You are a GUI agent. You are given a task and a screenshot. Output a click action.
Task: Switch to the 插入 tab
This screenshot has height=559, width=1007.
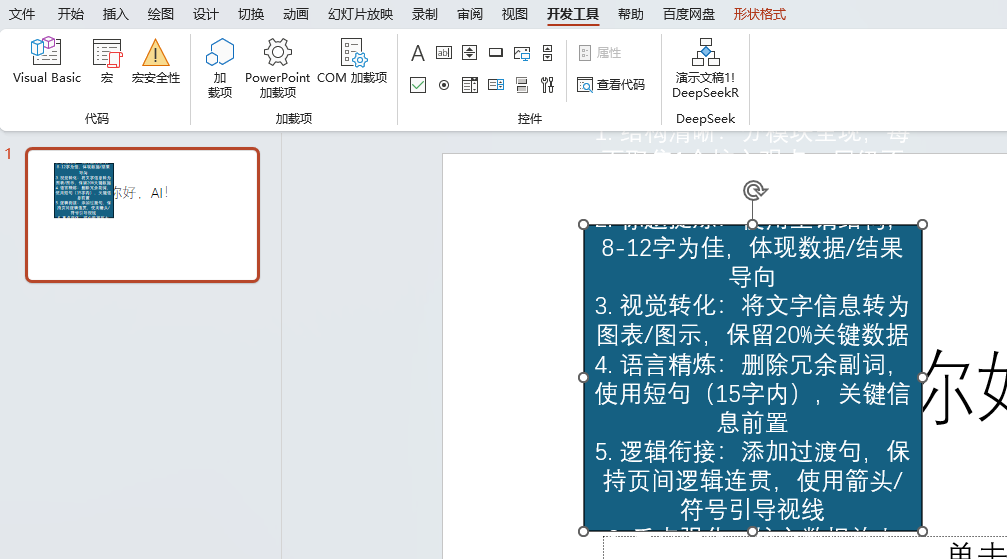point(116,14)
